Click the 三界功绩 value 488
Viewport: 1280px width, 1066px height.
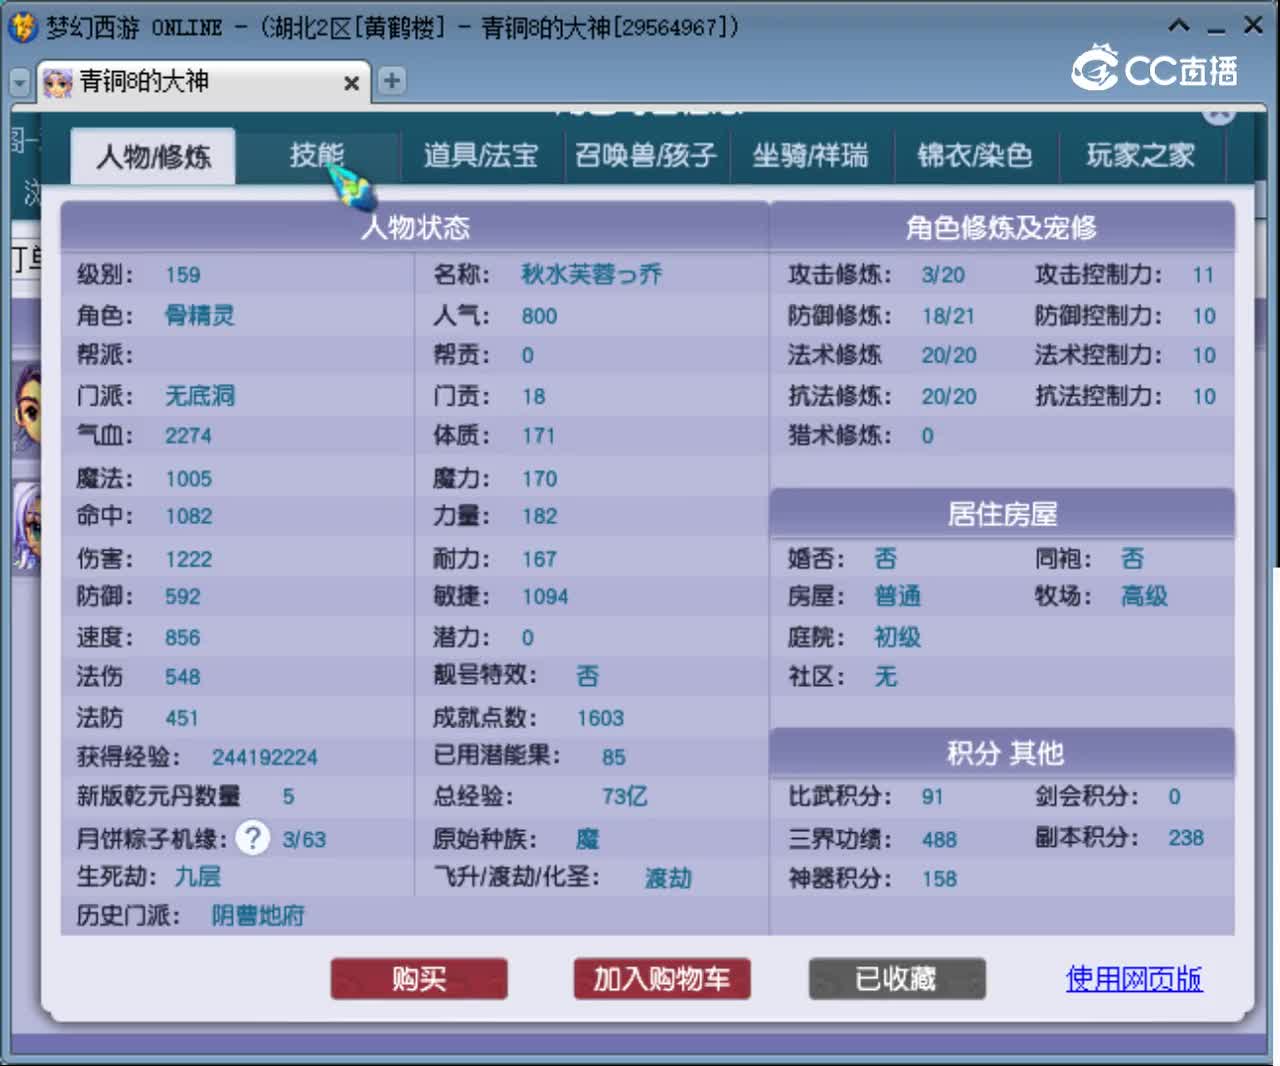[939, 839]
